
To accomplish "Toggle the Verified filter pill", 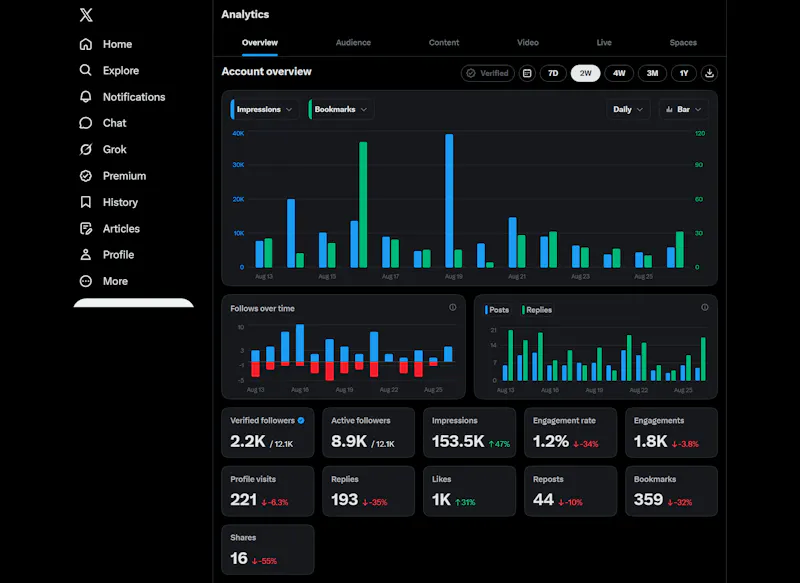I will (x=488, y=73).
